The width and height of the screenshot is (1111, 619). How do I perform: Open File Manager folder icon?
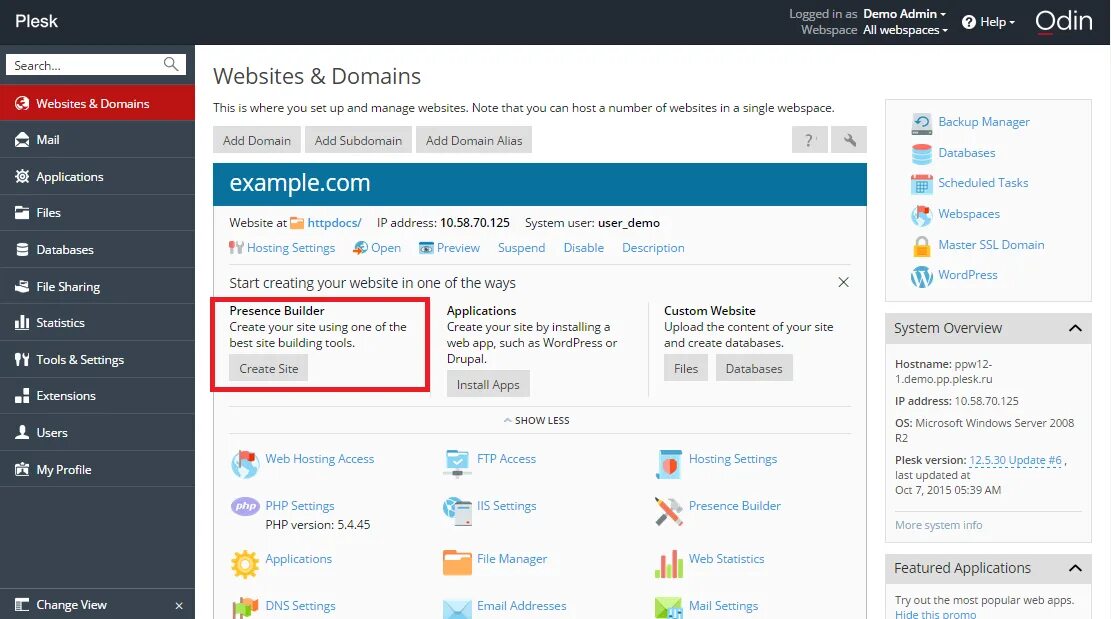pyautogui.click(x=457, y=563)
